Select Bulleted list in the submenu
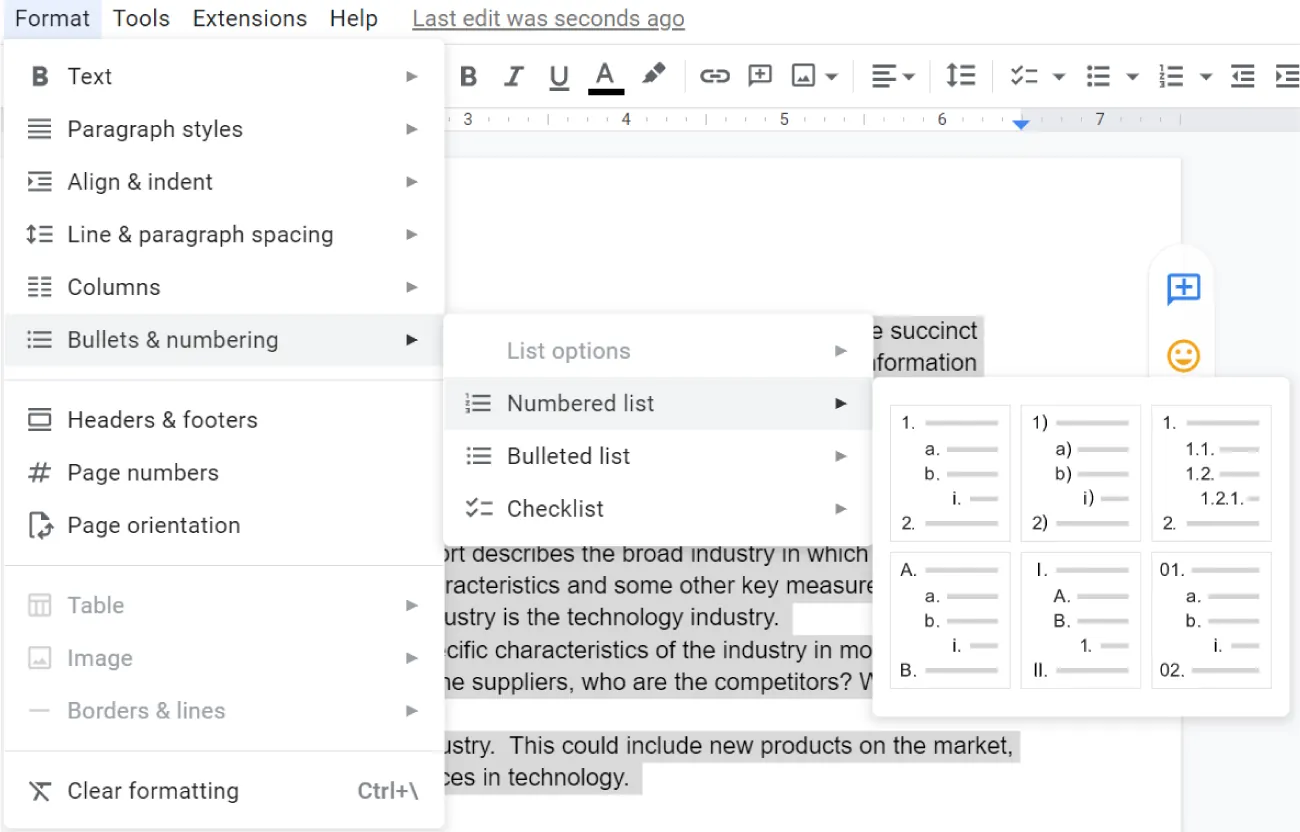Screen dimensions: 1300x832 coord(568,455)
